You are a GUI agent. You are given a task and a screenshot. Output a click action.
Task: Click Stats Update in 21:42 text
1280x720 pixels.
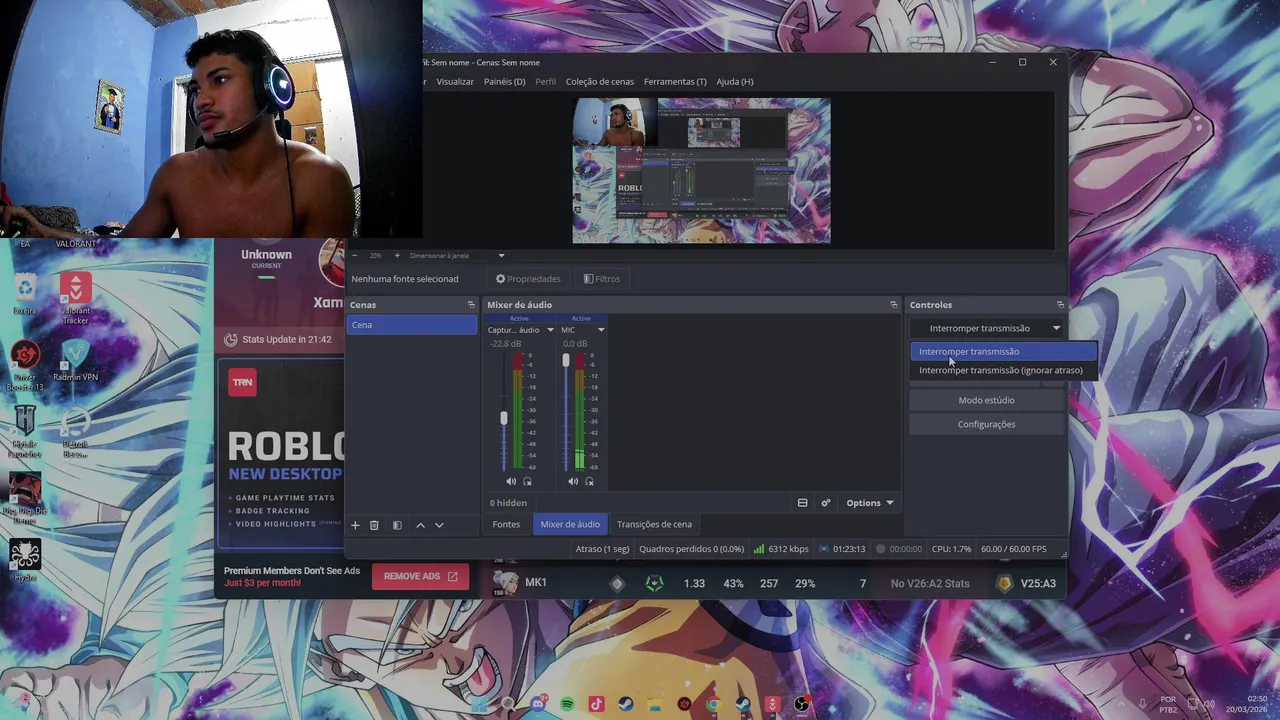(x=286, y=339)
